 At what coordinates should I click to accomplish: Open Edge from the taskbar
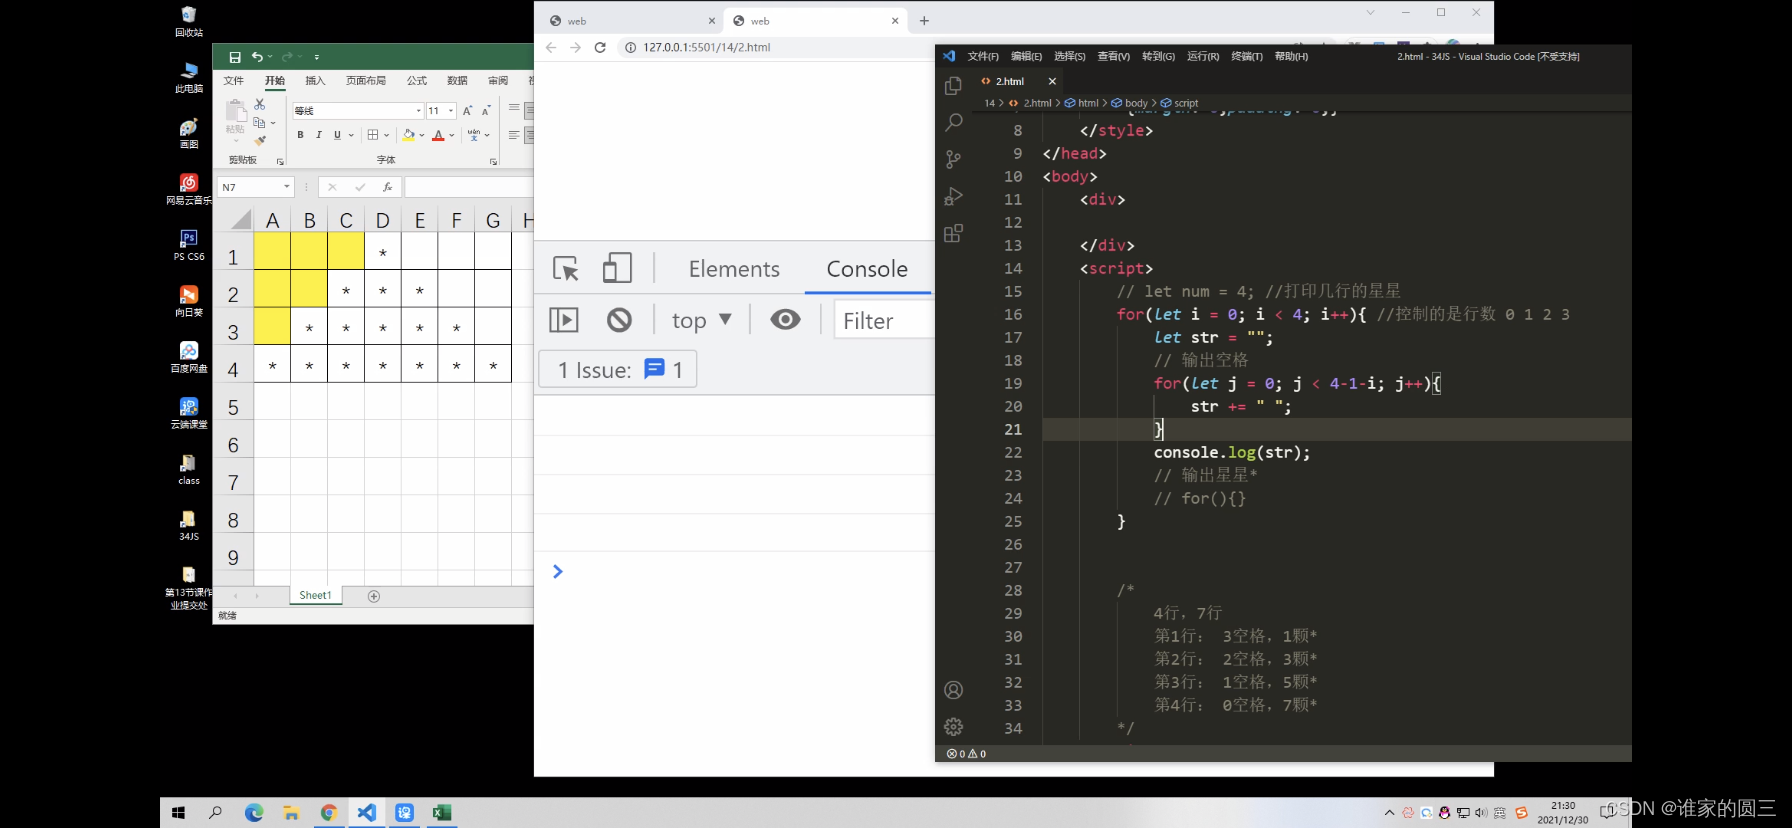tap(254, 813)
